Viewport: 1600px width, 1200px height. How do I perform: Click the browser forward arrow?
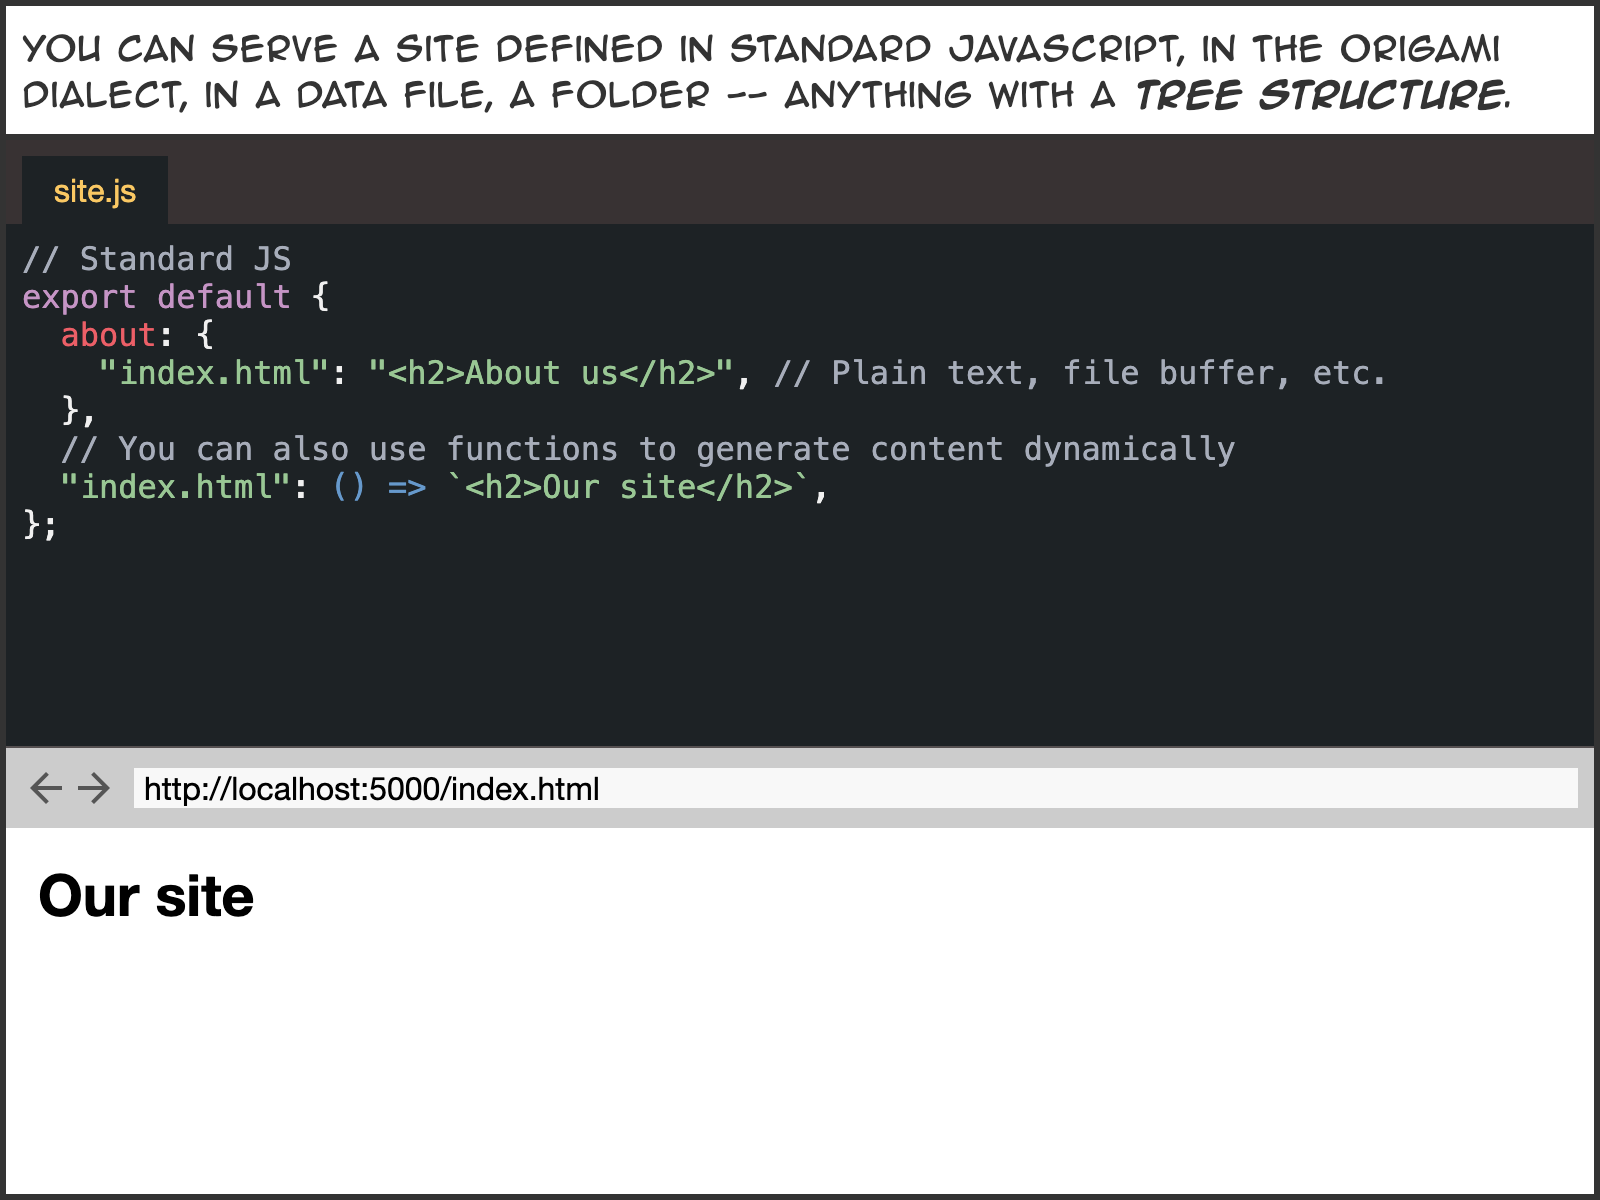pyautogui.click(x=95, y=788)
